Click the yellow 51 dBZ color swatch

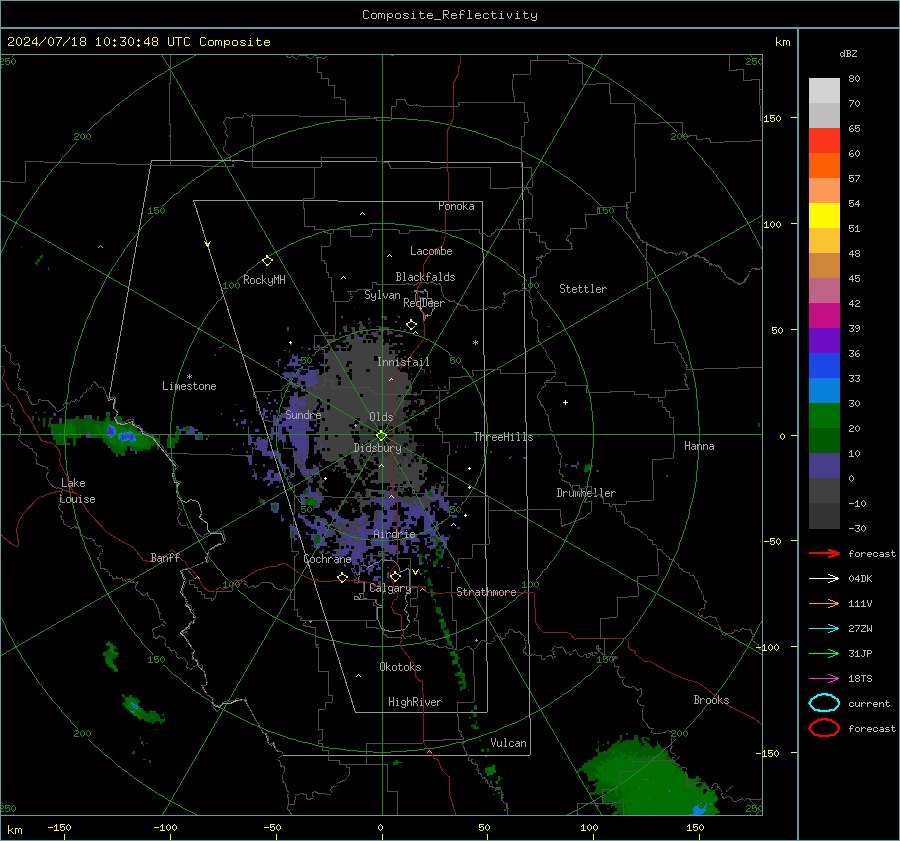[x=824, y=215]
